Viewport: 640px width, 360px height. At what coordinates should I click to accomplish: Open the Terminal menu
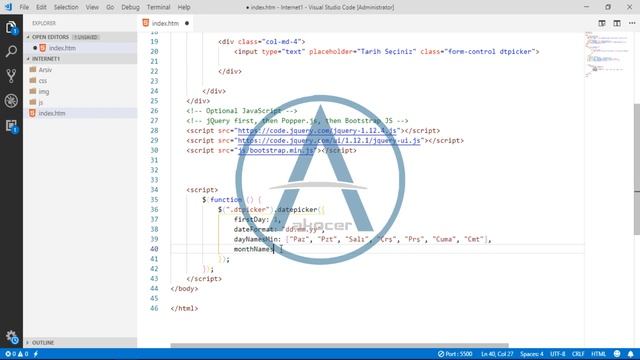click(158, 7)
